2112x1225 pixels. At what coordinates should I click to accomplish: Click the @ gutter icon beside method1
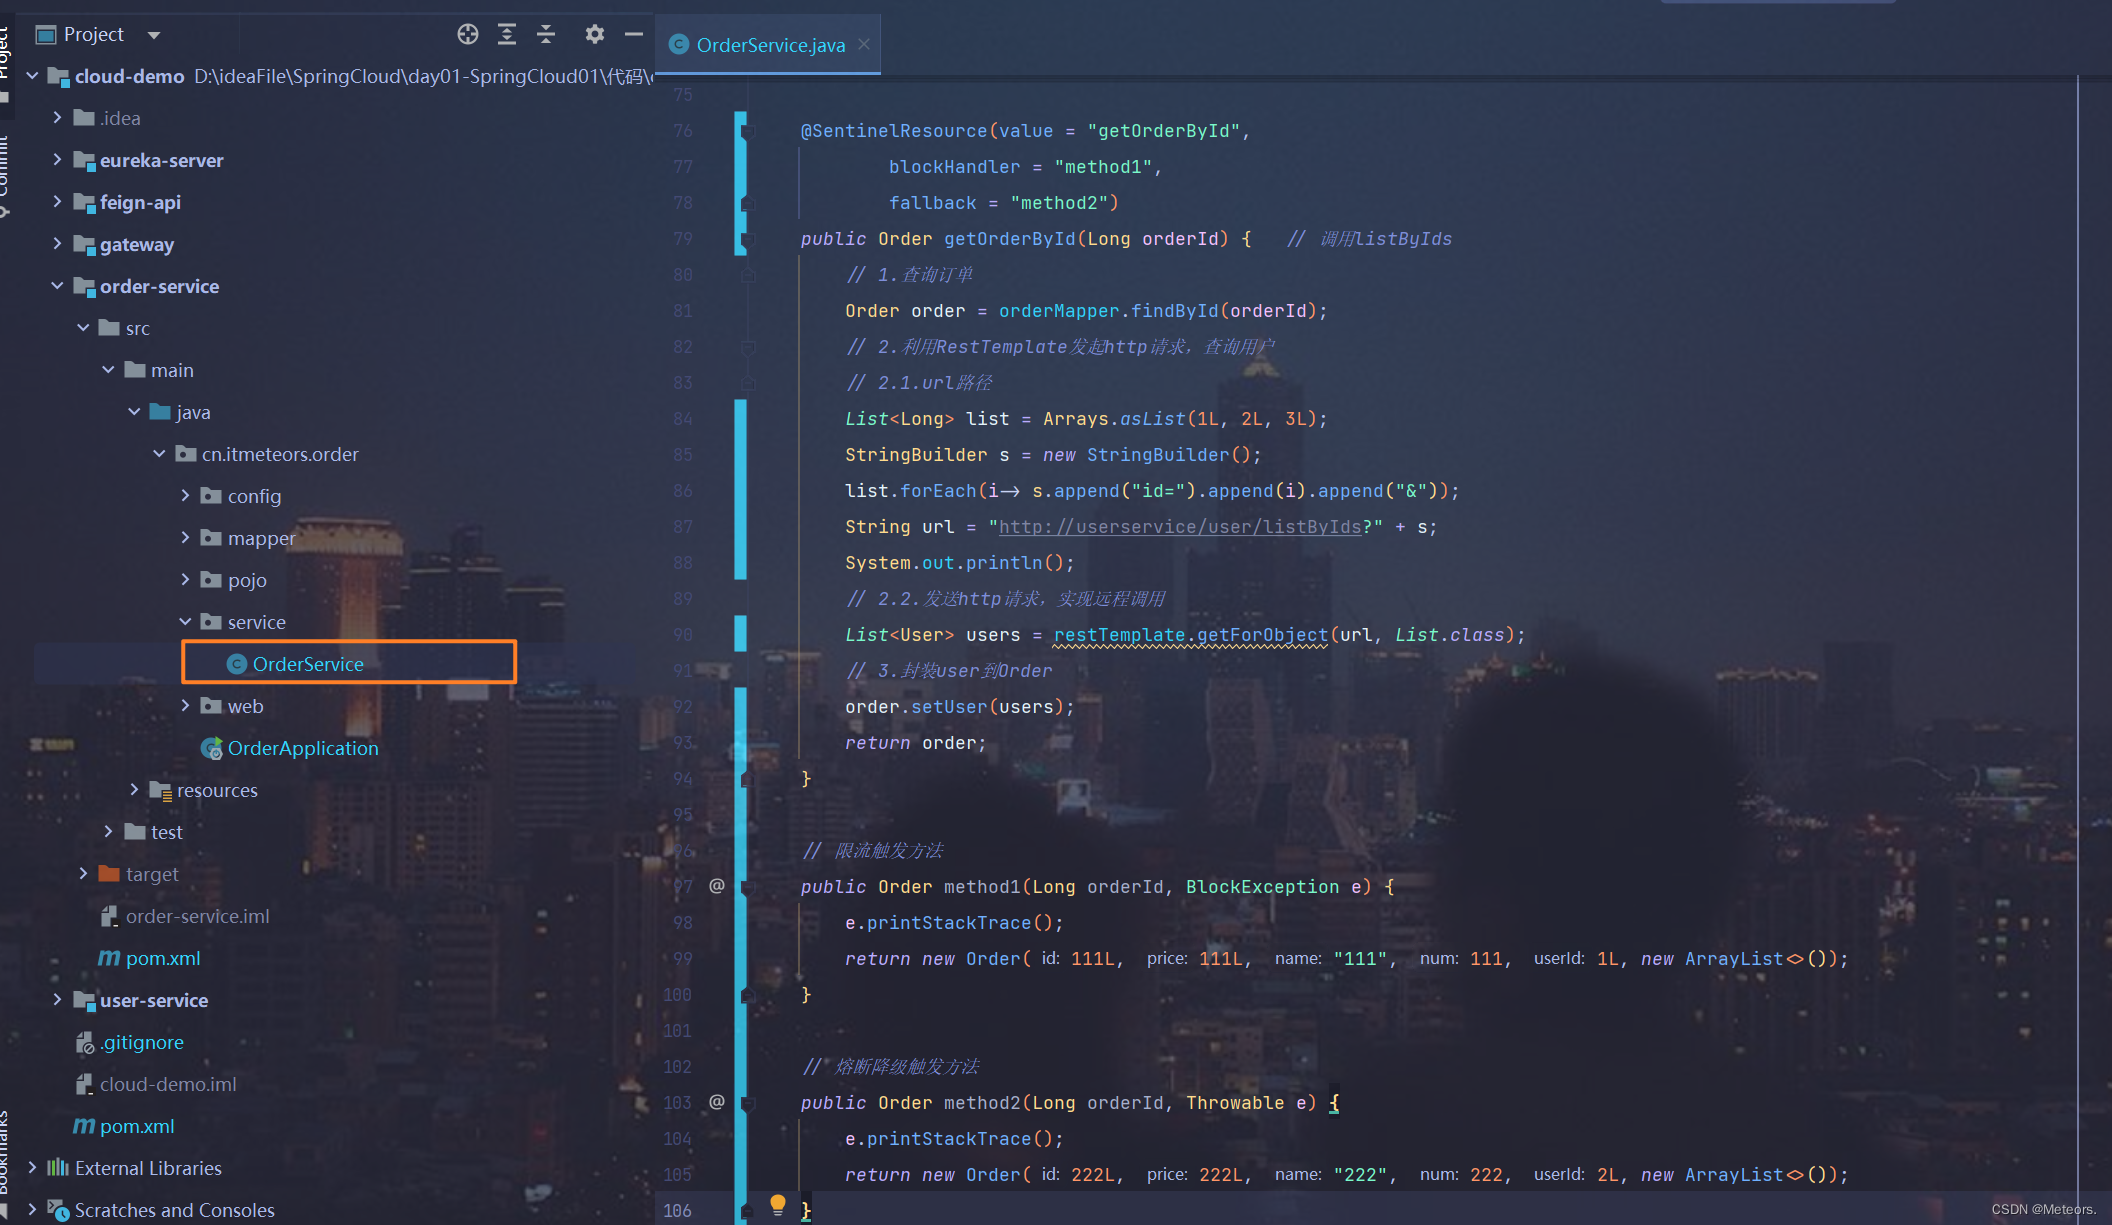[x=717, y=886]
